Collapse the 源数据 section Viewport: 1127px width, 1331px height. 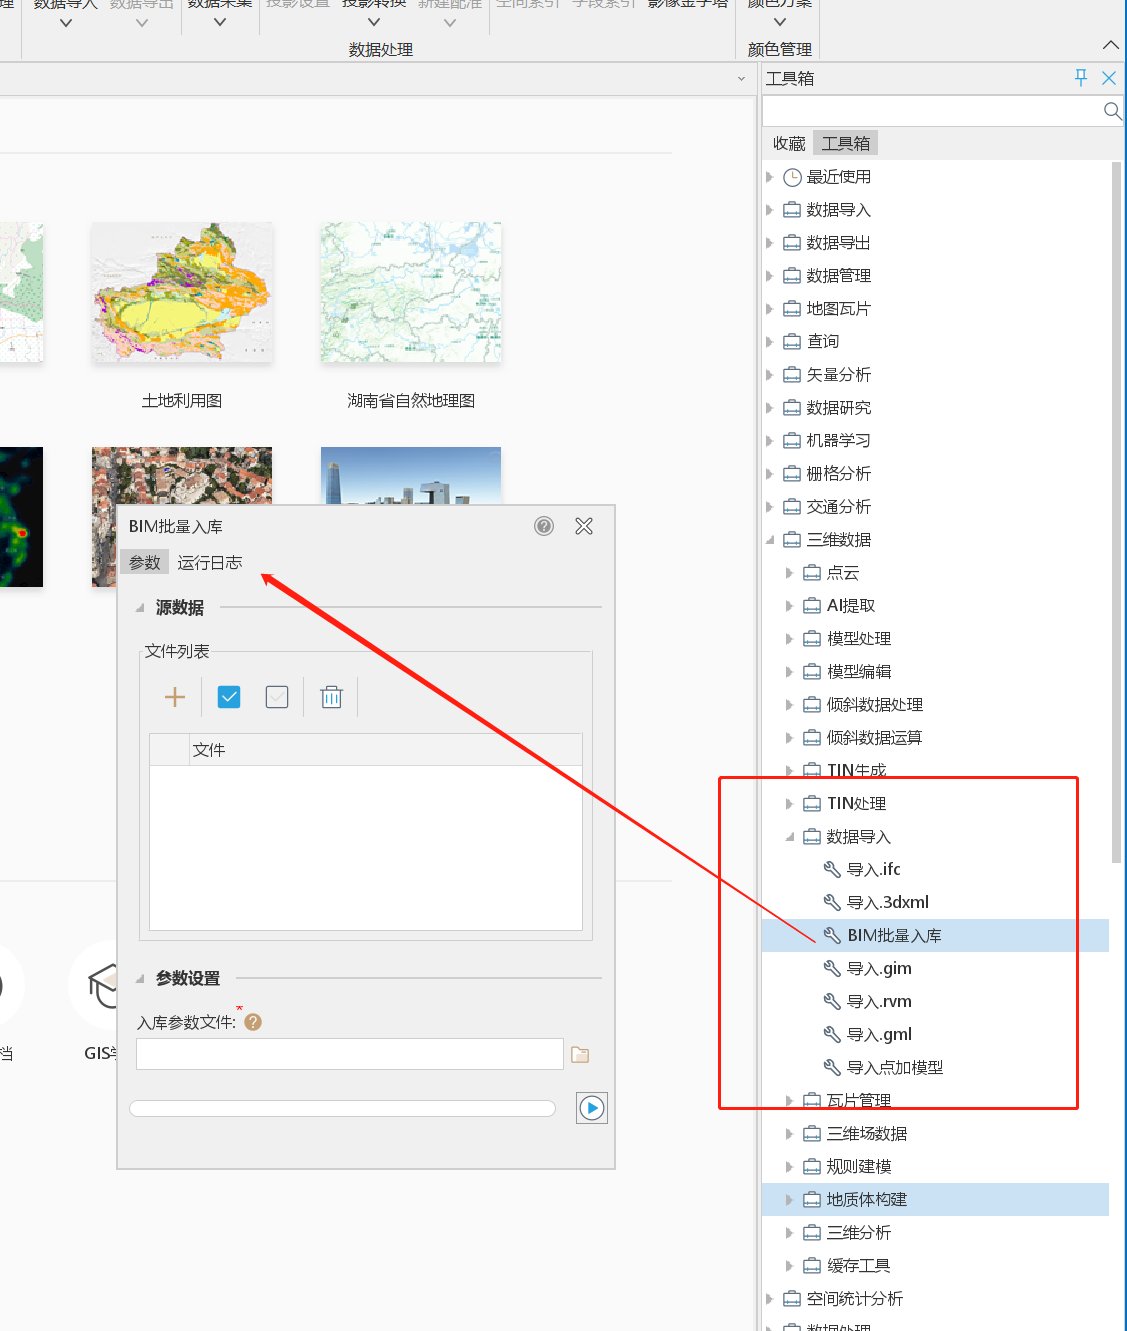point(140,608)
